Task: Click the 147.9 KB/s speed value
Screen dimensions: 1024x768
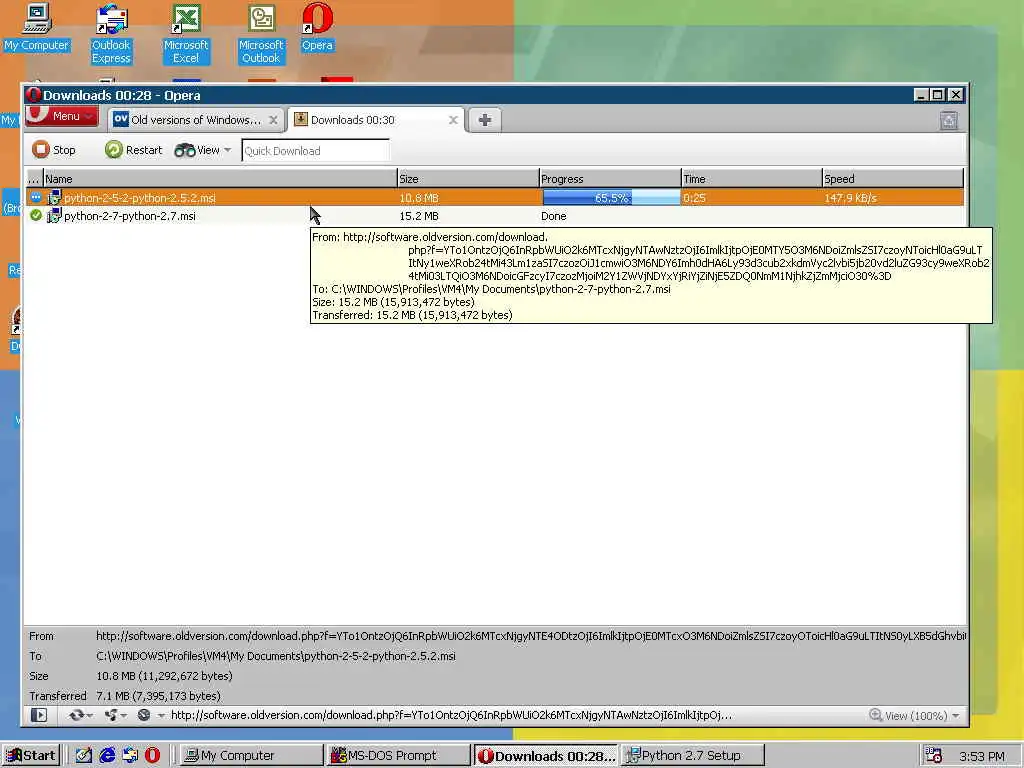Action: tap(850, 198)
